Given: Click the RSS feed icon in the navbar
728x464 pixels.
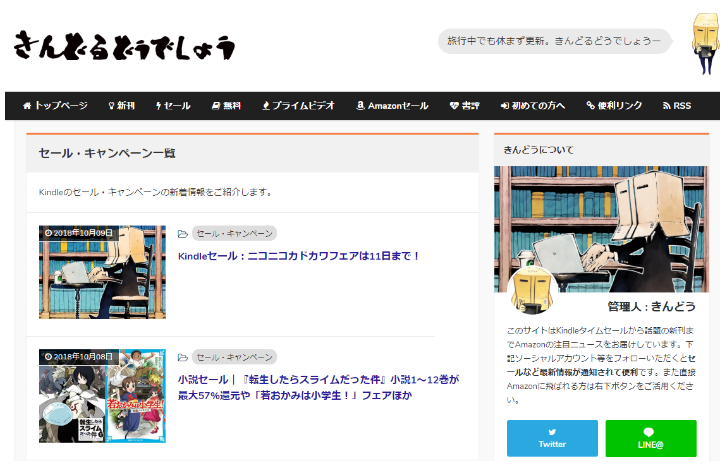Looking at the screenshot, I should click(666, 106).
